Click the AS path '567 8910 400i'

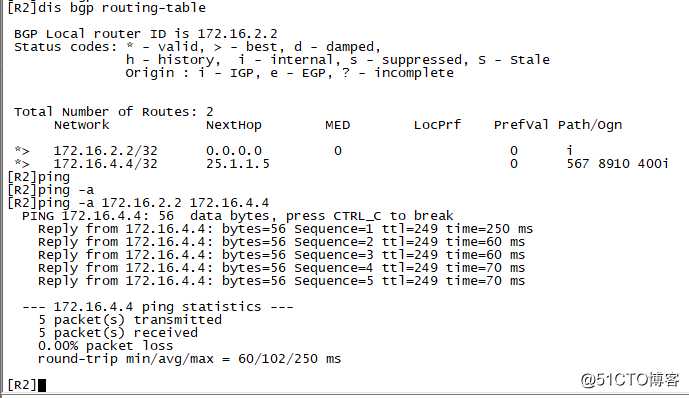pos(617,164)
